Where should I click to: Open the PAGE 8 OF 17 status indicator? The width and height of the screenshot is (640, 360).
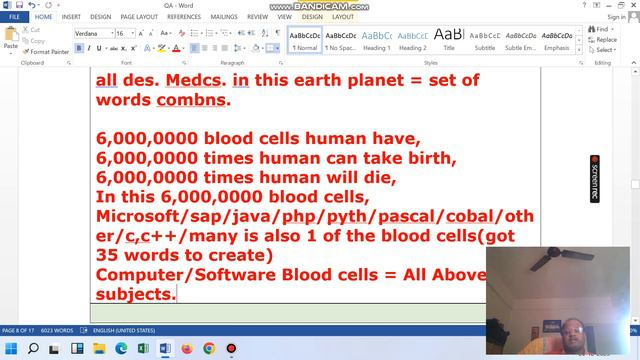point(18,330)
